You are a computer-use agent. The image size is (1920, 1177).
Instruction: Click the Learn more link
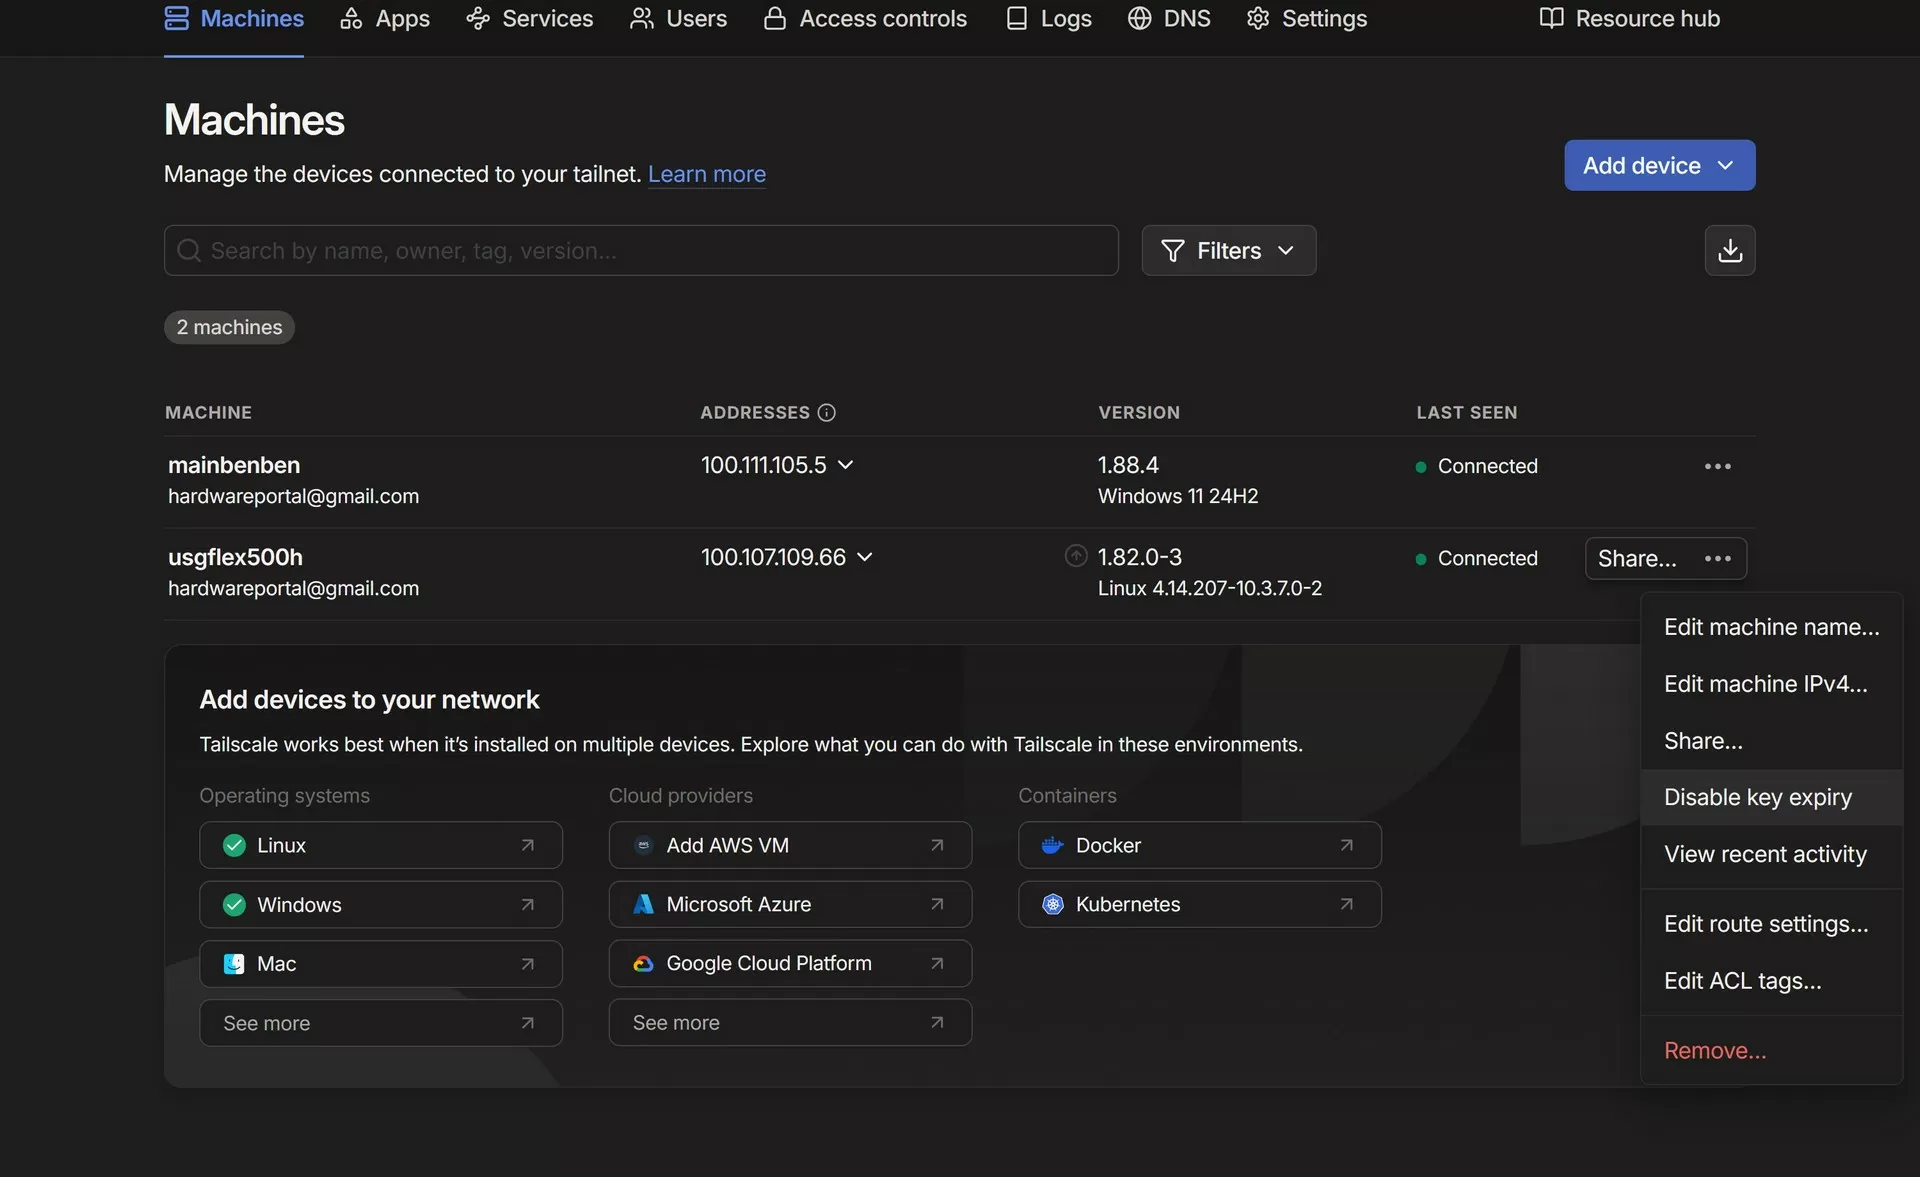pos(706,174)
